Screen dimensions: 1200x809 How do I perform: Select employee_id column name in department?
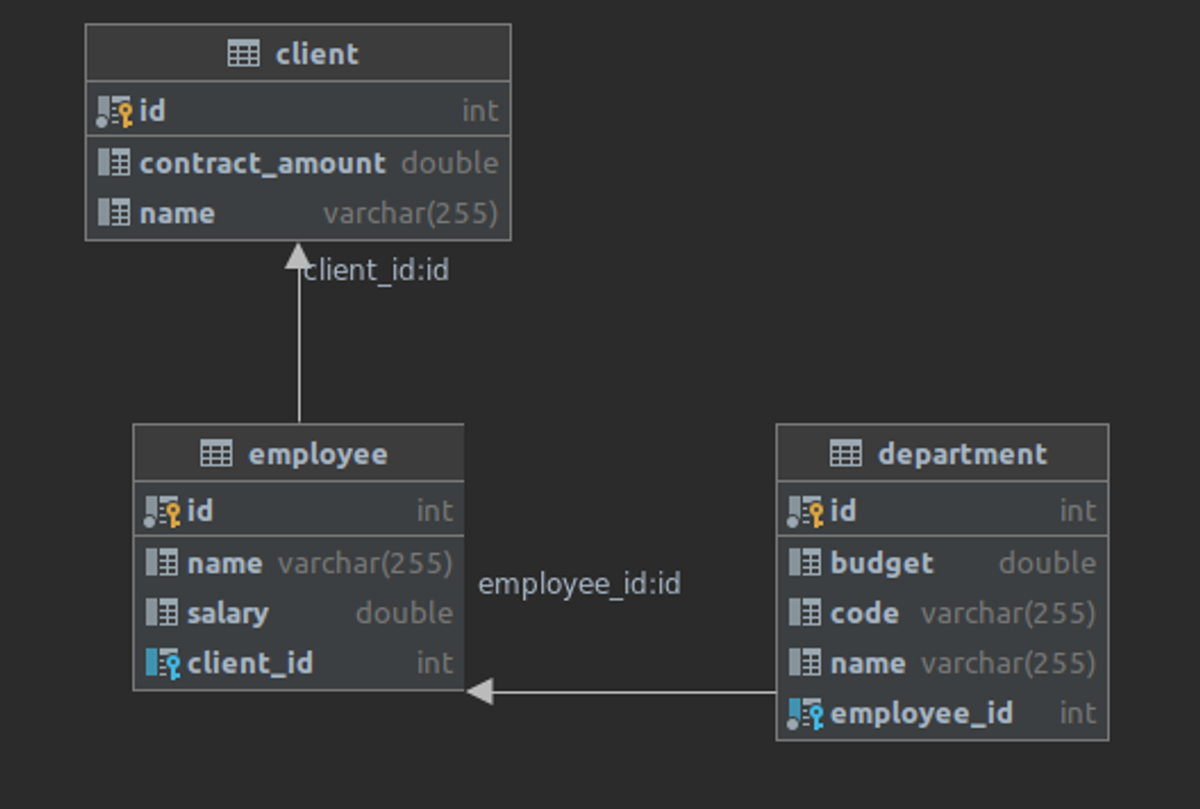pos(921,714)
